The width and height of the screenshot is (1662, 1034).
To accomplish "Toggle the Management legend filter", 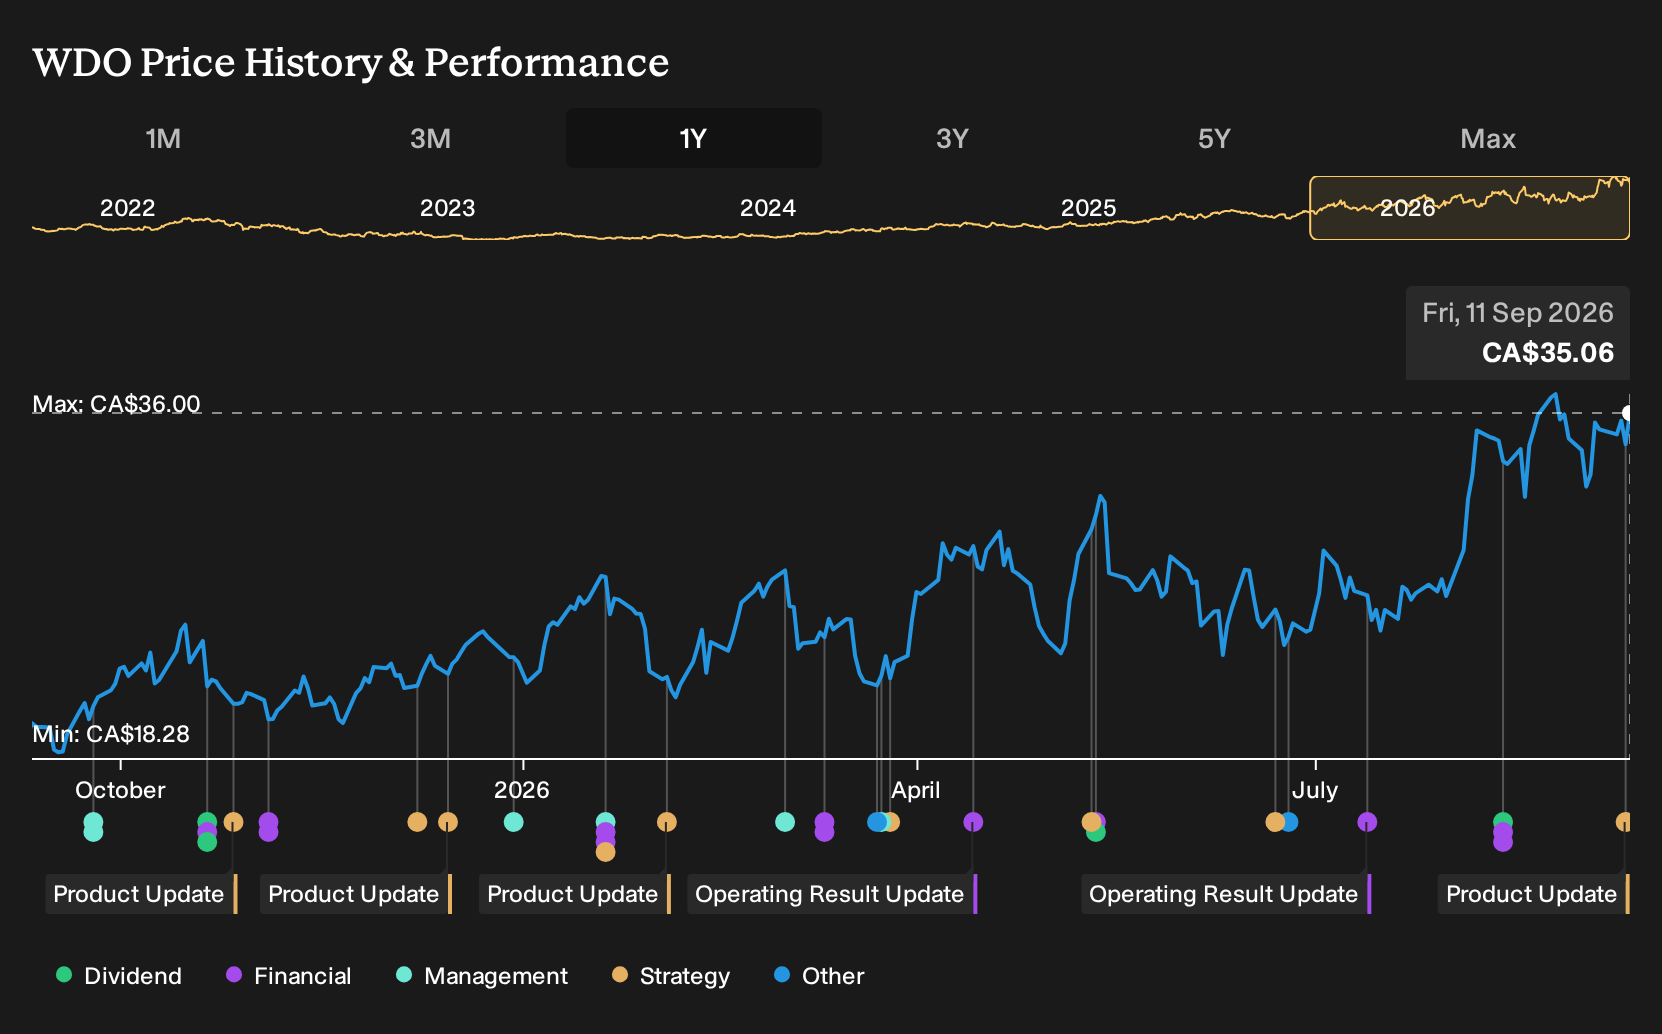I will [x=482, y=976].
